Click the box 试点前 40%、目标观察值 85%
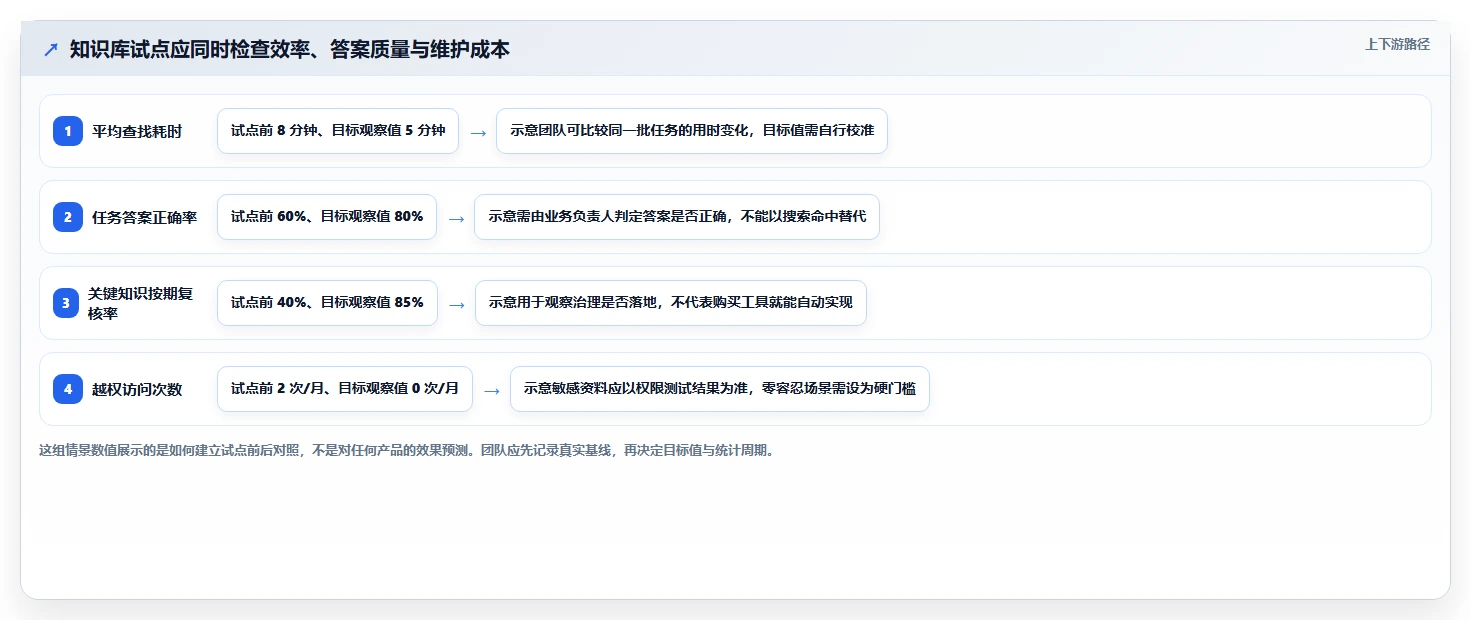1471x620 pixels. pos(327,303)
